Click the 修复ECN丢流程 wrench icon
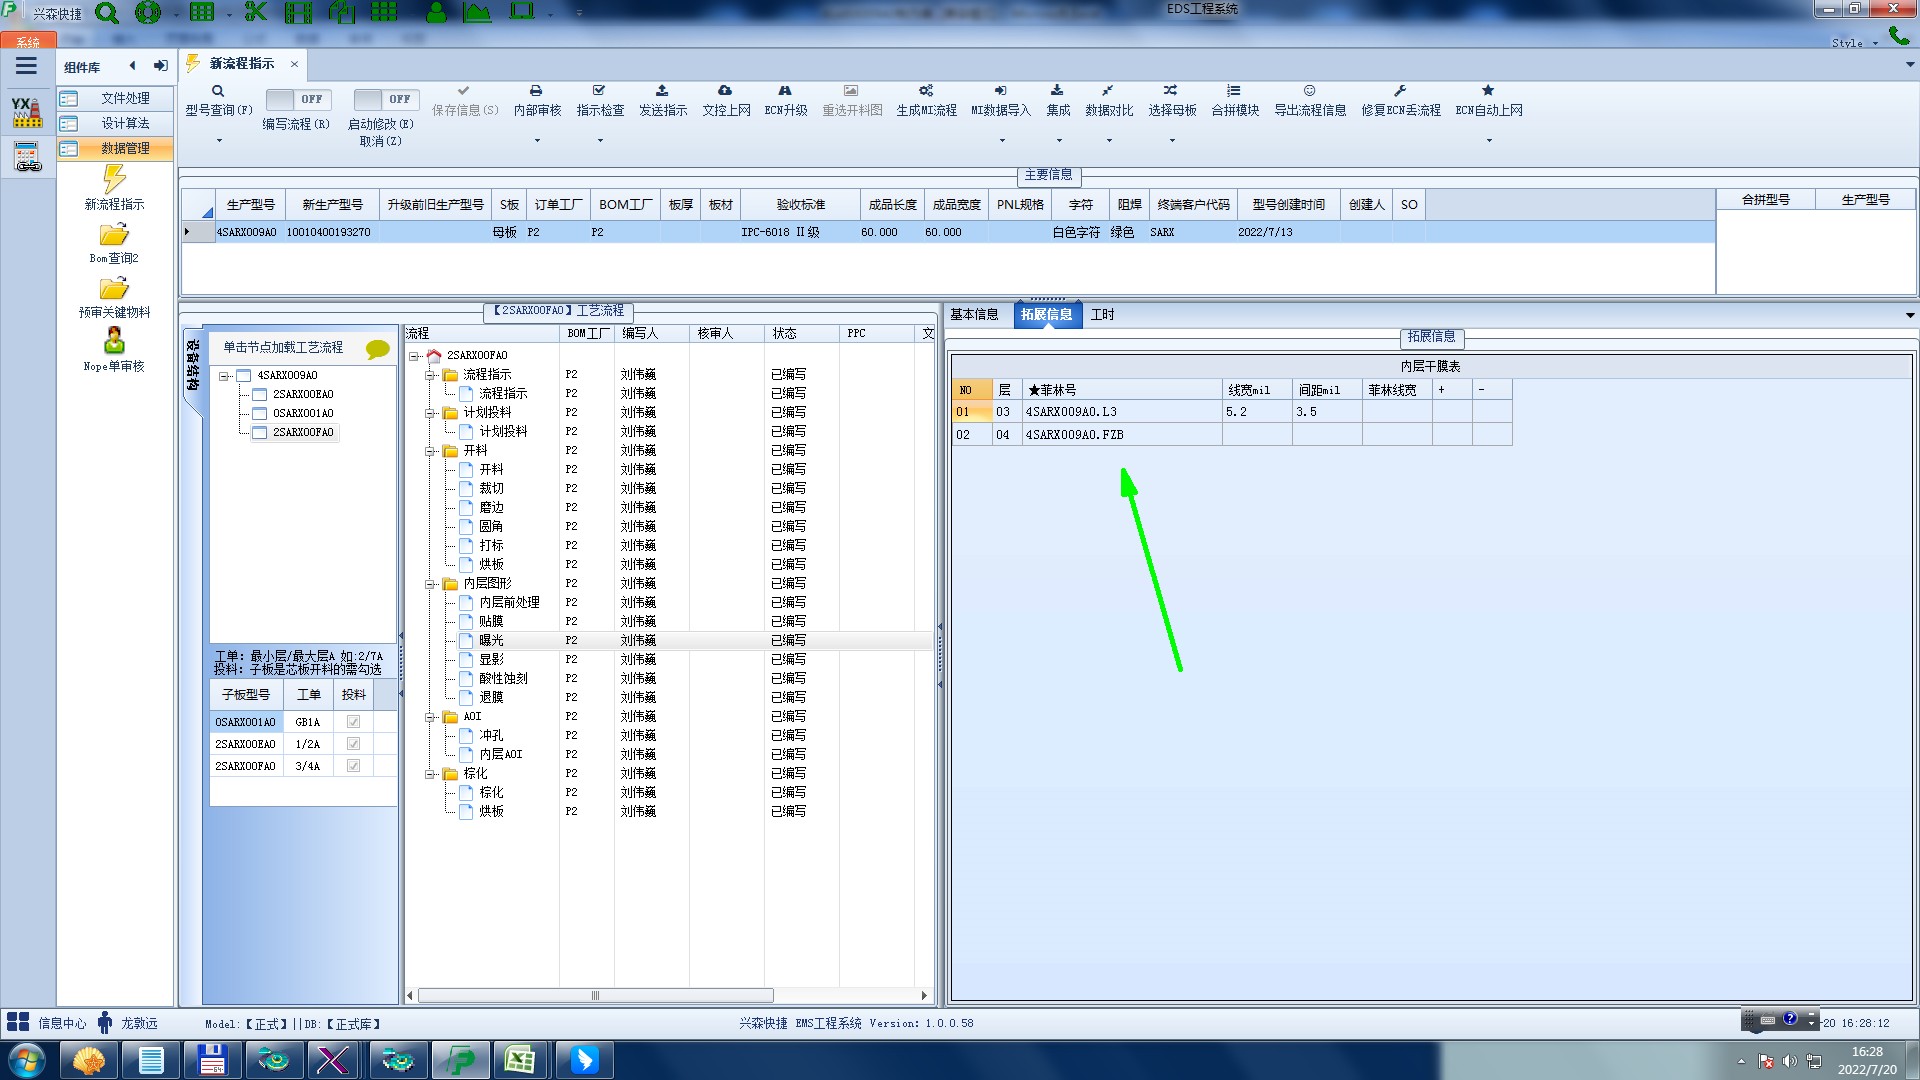The height and width of the screenshot is (1080, 1920). (x=1400, y=91)
